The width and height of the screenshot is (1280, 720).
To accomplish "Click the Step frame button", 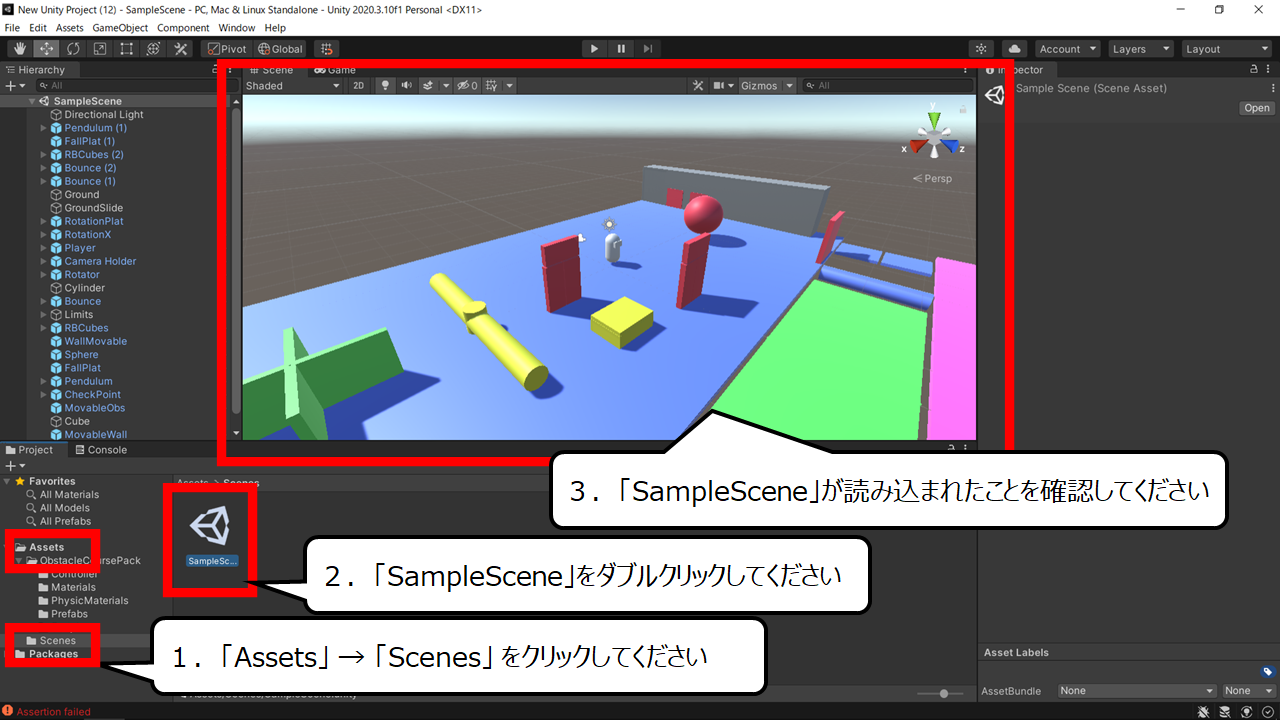I will point(648,48).
